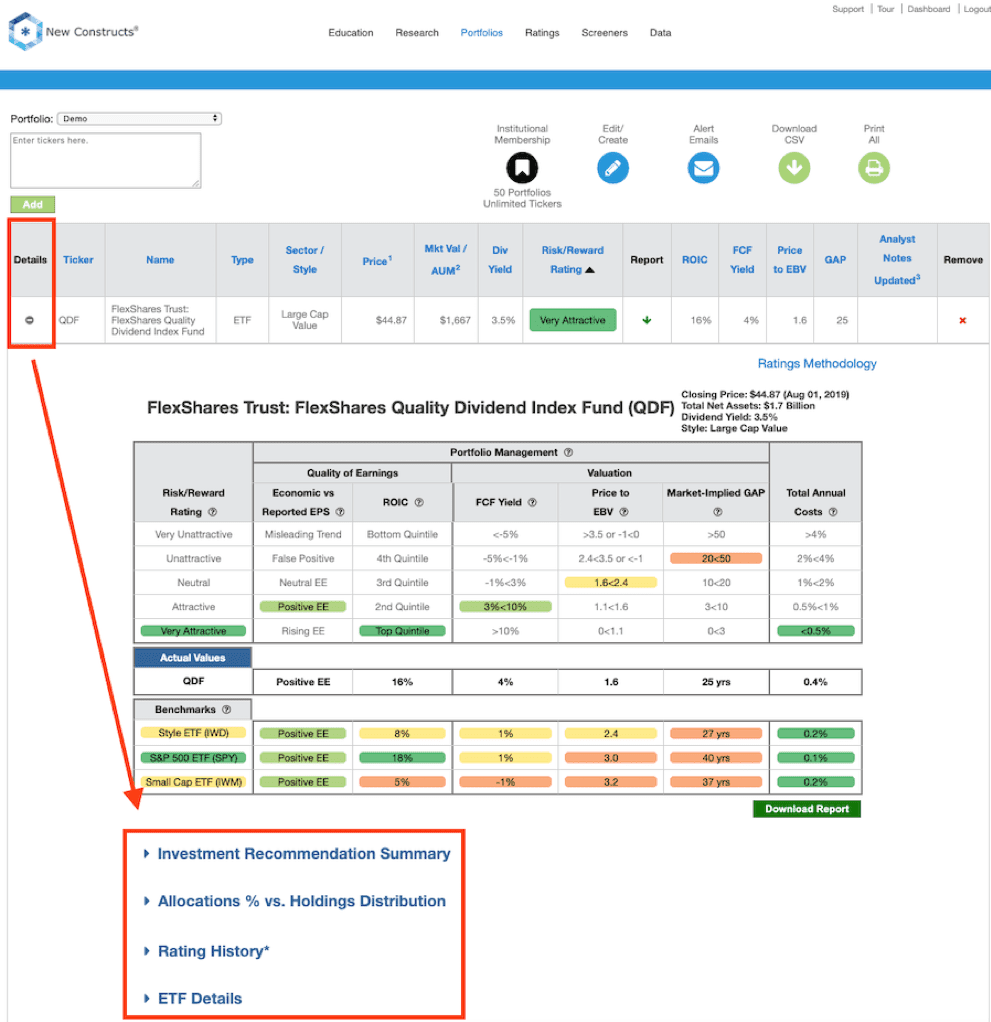The height and width of the screenshot is (1022, 991).
Task: Click the green report download arrow for QDF
Action: (x=647, y=320)
